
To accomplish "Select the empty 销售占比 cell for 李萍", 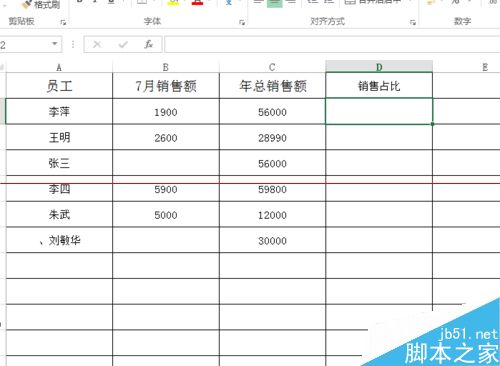I will tap(379, 112).
